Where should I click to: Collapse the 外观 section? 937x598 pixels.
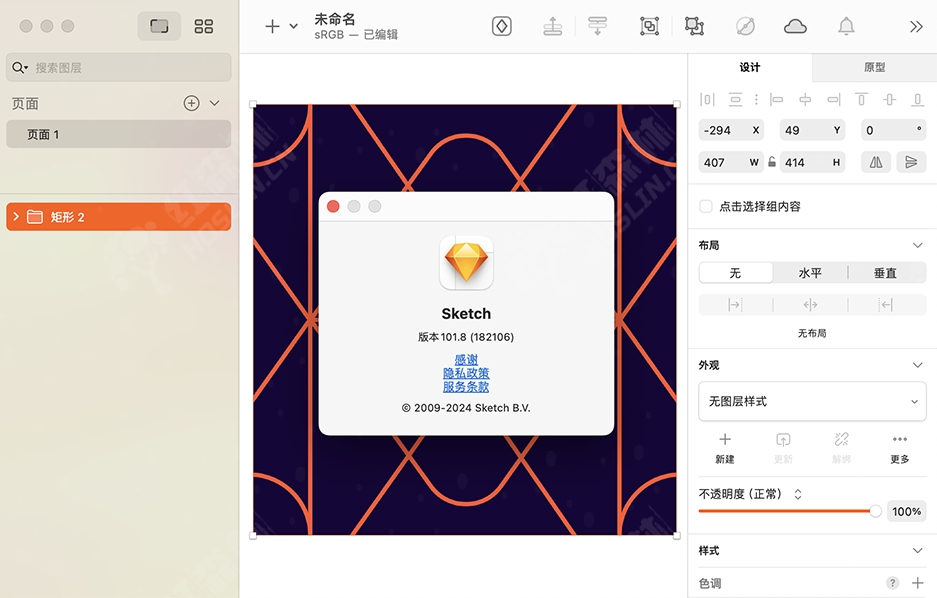tap(917, 365)
